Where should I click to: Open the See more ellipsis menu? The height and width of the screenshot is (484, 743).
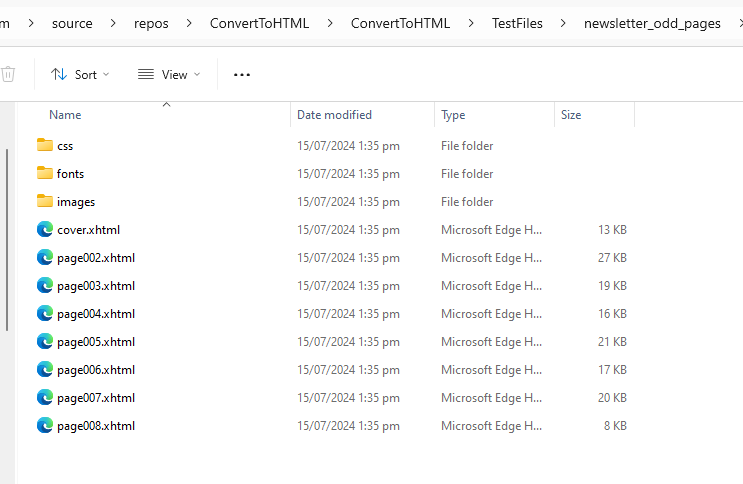(241, 74)
